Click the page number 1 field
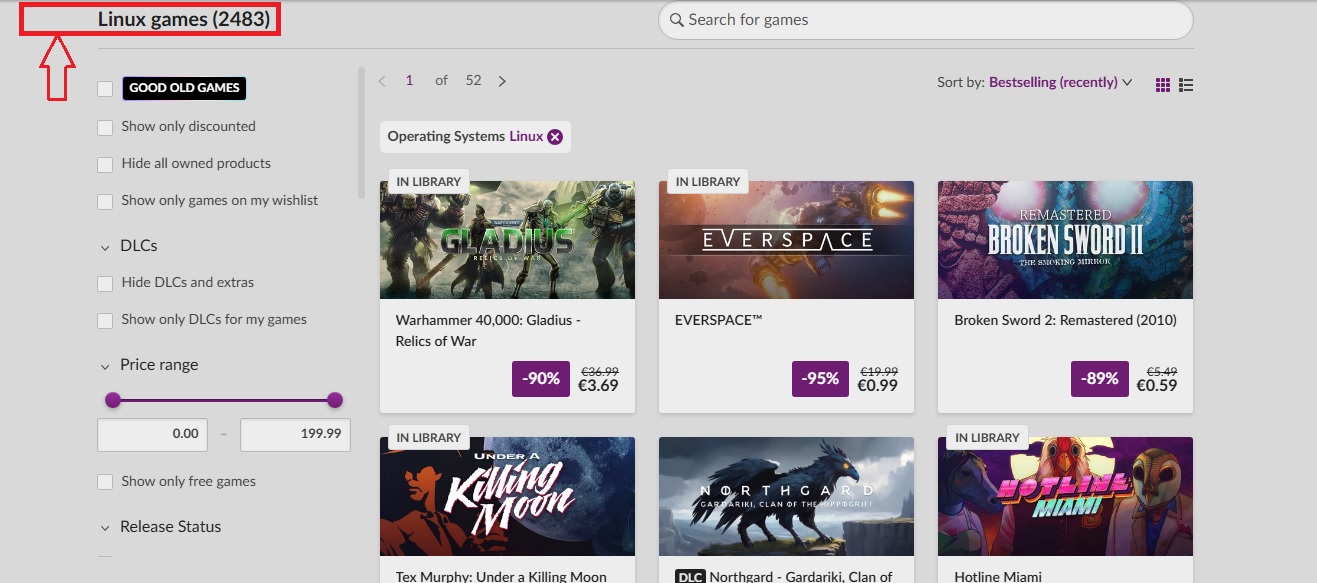Viewport: 1317px width, 583px height. [x=409, y=81]
